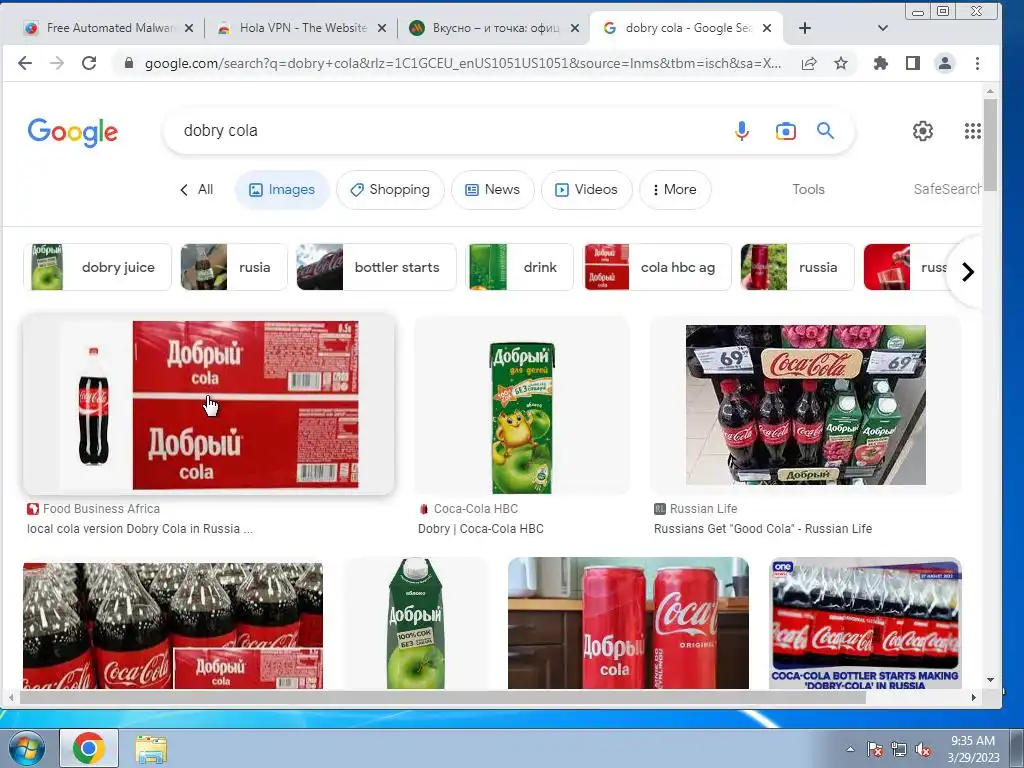Open the 'Coca-Cola bottler starts making' news image
The height and width of the screenshot is (768, 1024).
865,623
